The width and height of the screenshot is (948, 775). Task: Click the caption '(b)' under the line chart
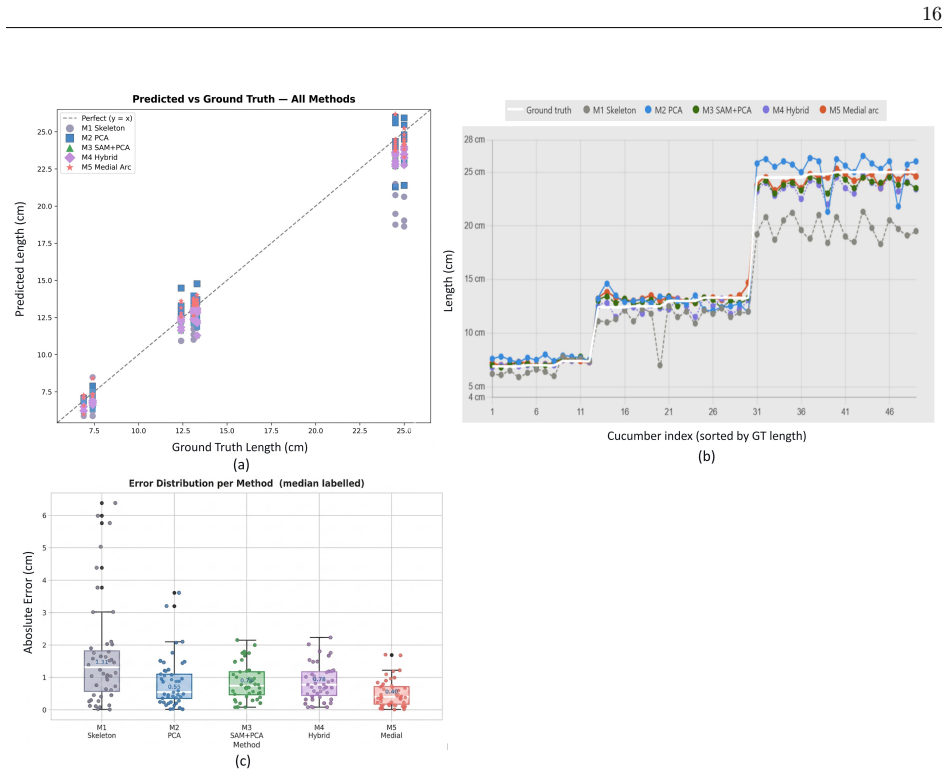706,456
